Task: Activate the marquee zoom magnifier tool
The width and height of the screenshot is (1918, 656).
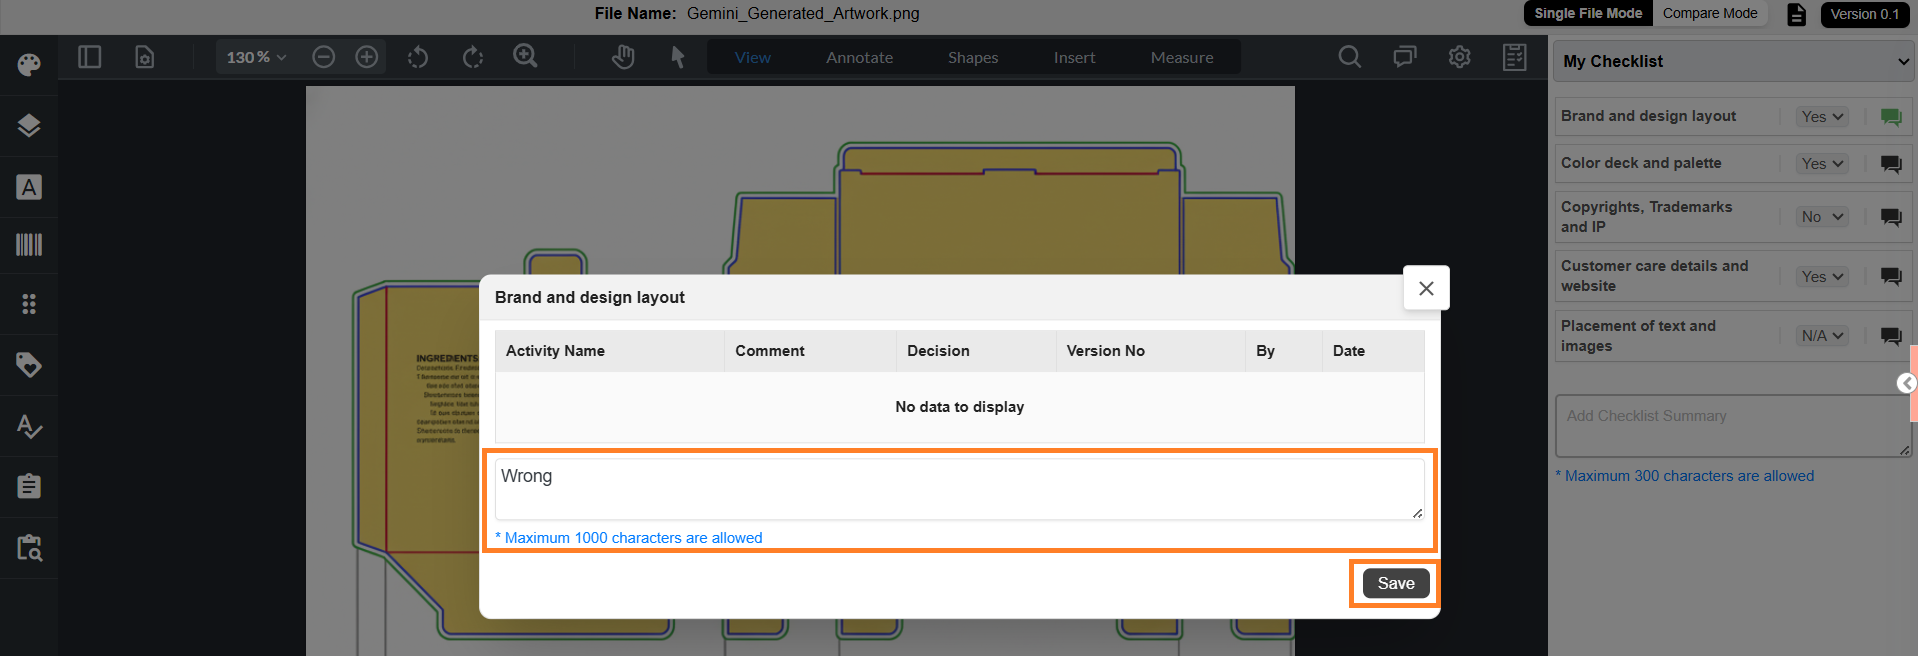Action: [x=525, y=56]
